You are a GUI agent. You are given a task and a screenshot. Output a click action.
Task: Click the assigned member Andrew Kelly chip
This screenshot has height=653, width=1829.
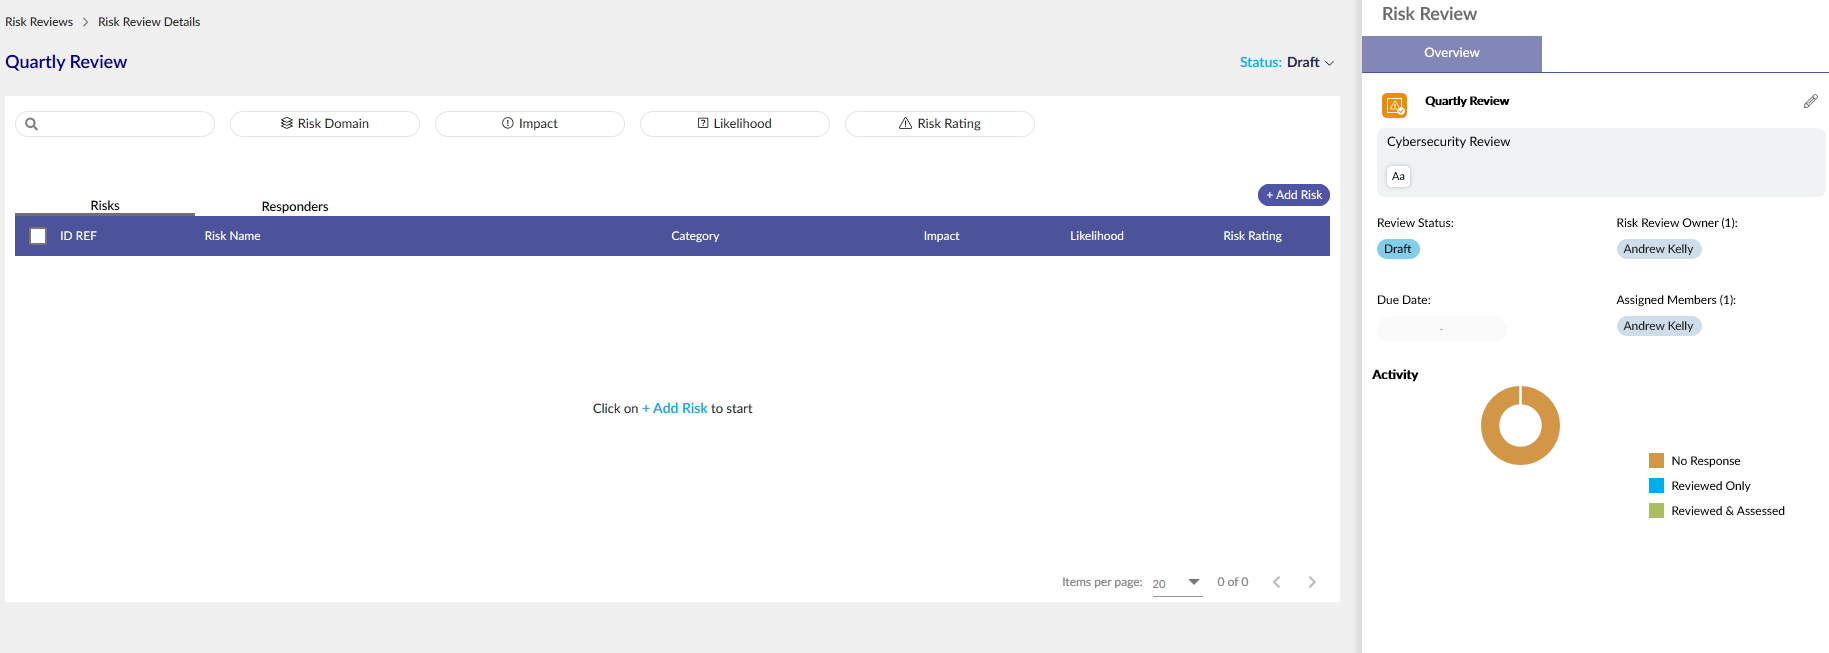point(1659,326)
